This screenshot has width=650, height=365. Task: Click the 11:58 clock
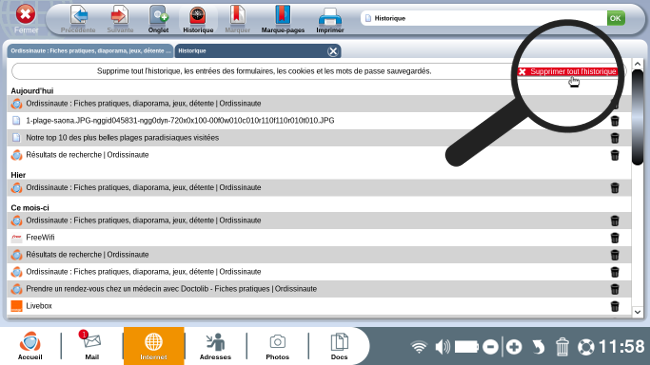pyautogui.click(x=621, y=347)
